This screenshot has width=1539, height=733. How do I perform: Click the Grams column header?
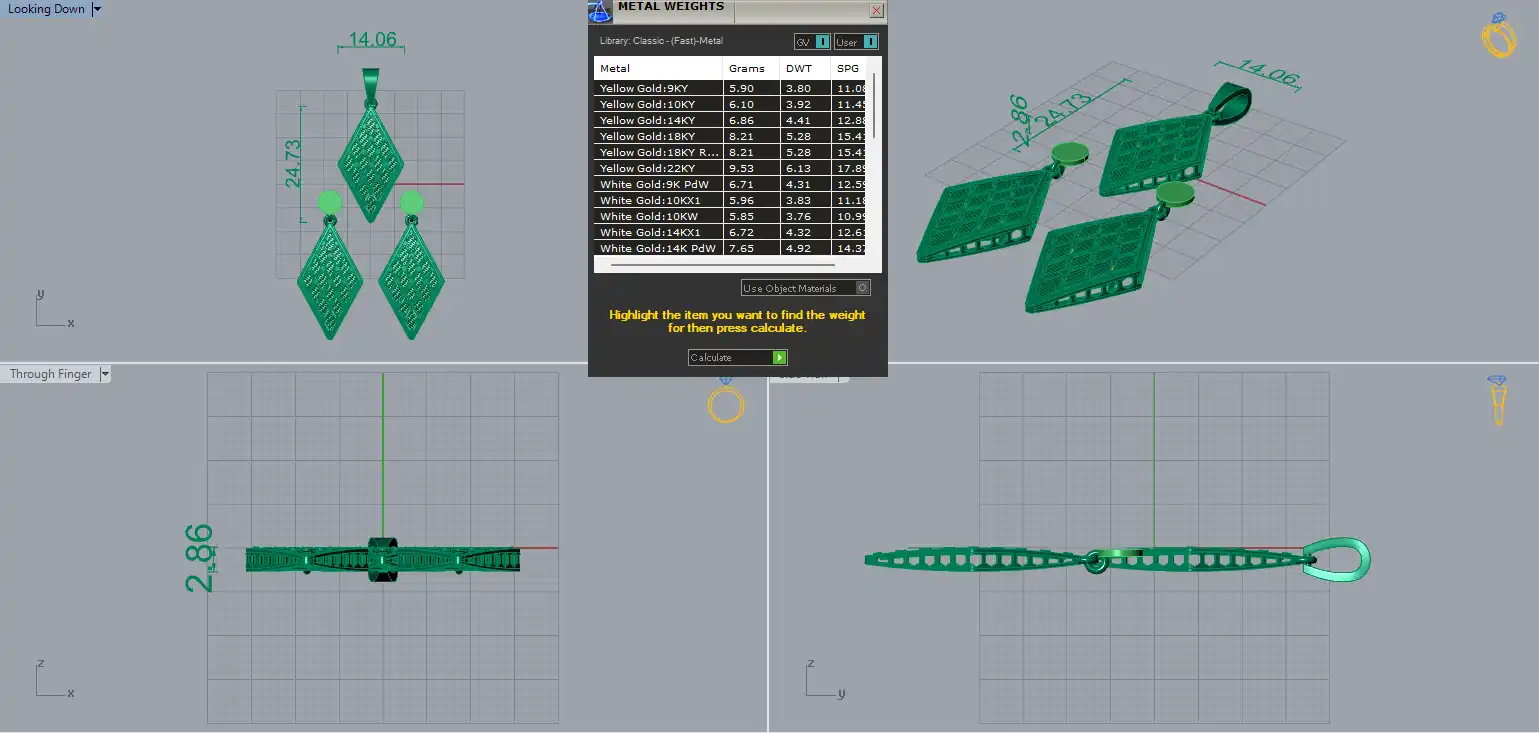[751, 69]
